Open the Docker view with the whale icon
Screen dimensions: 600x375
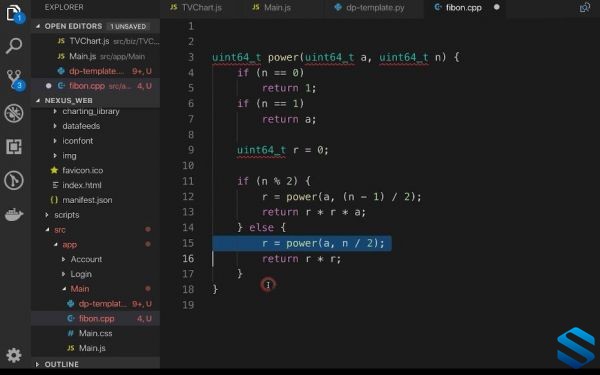(14, 214)
